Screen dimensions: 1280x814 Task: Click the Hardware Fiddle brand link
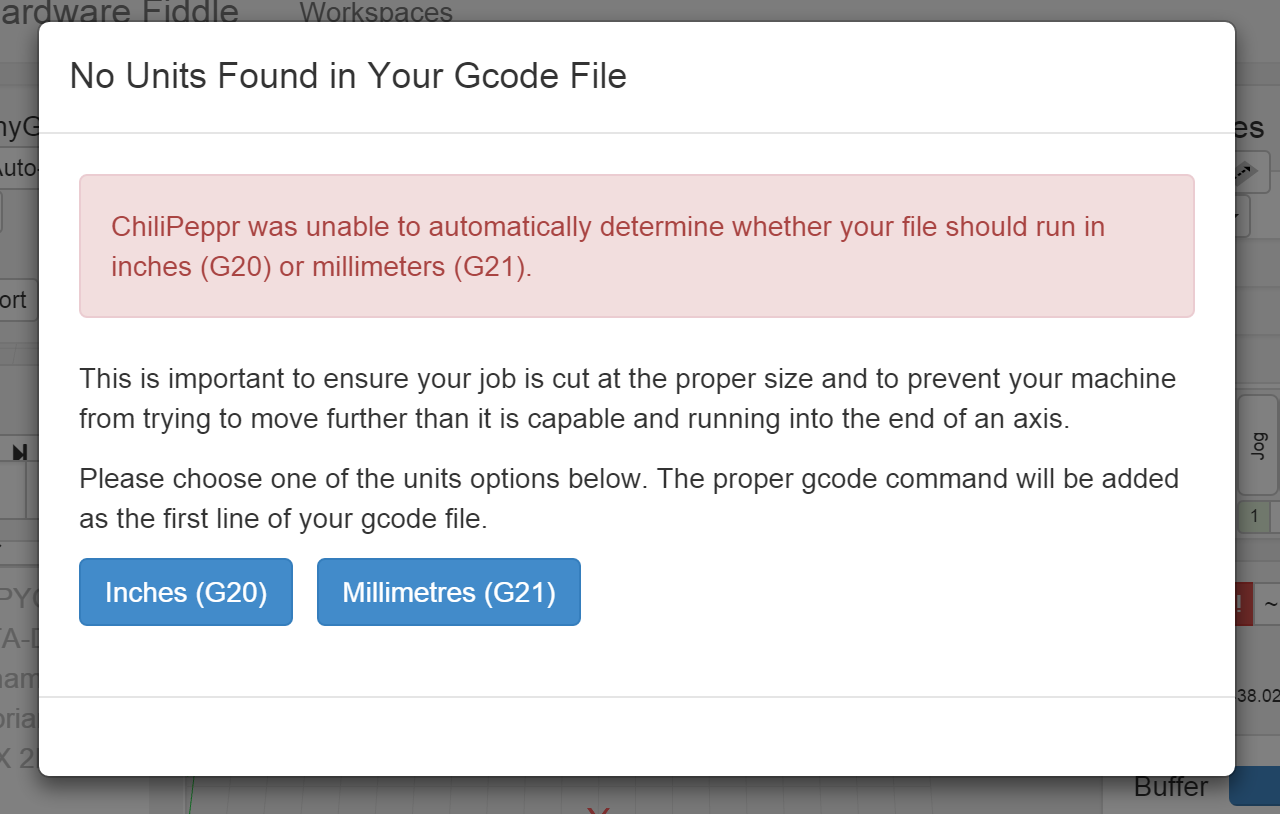pyautogui.click(x=120, y=12)
